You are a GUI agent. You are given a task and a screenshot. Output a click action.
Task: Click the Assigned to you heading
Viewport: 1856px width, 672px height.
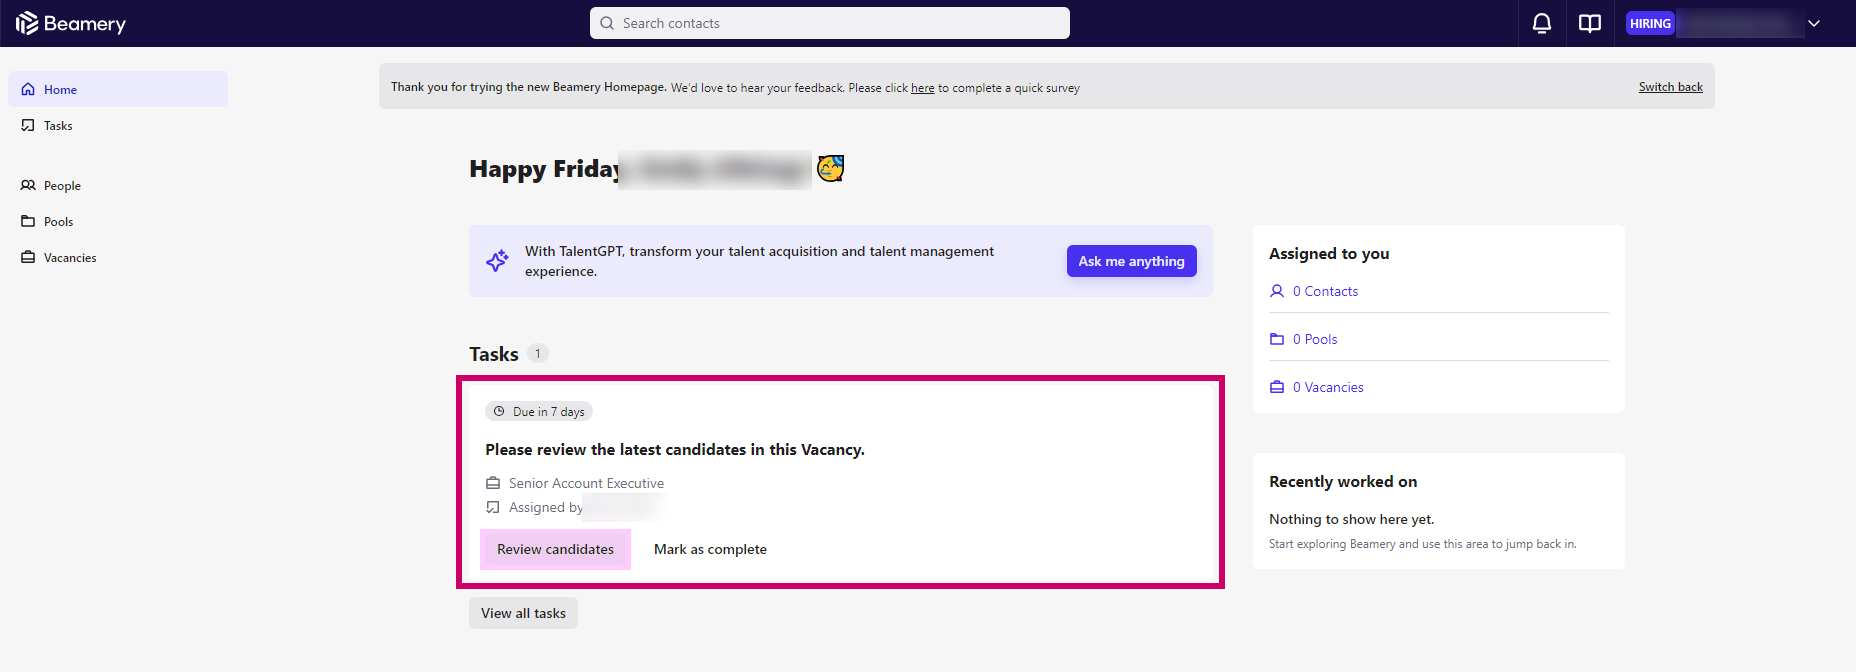(1329, 254)
